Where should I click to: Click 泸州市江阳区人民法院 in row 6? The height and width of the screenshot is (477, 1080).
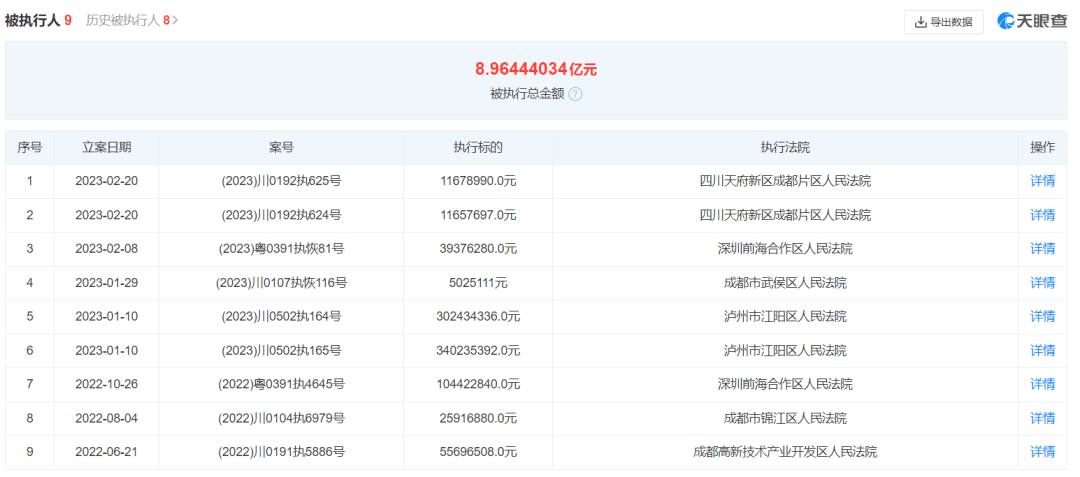pos(785,350)
